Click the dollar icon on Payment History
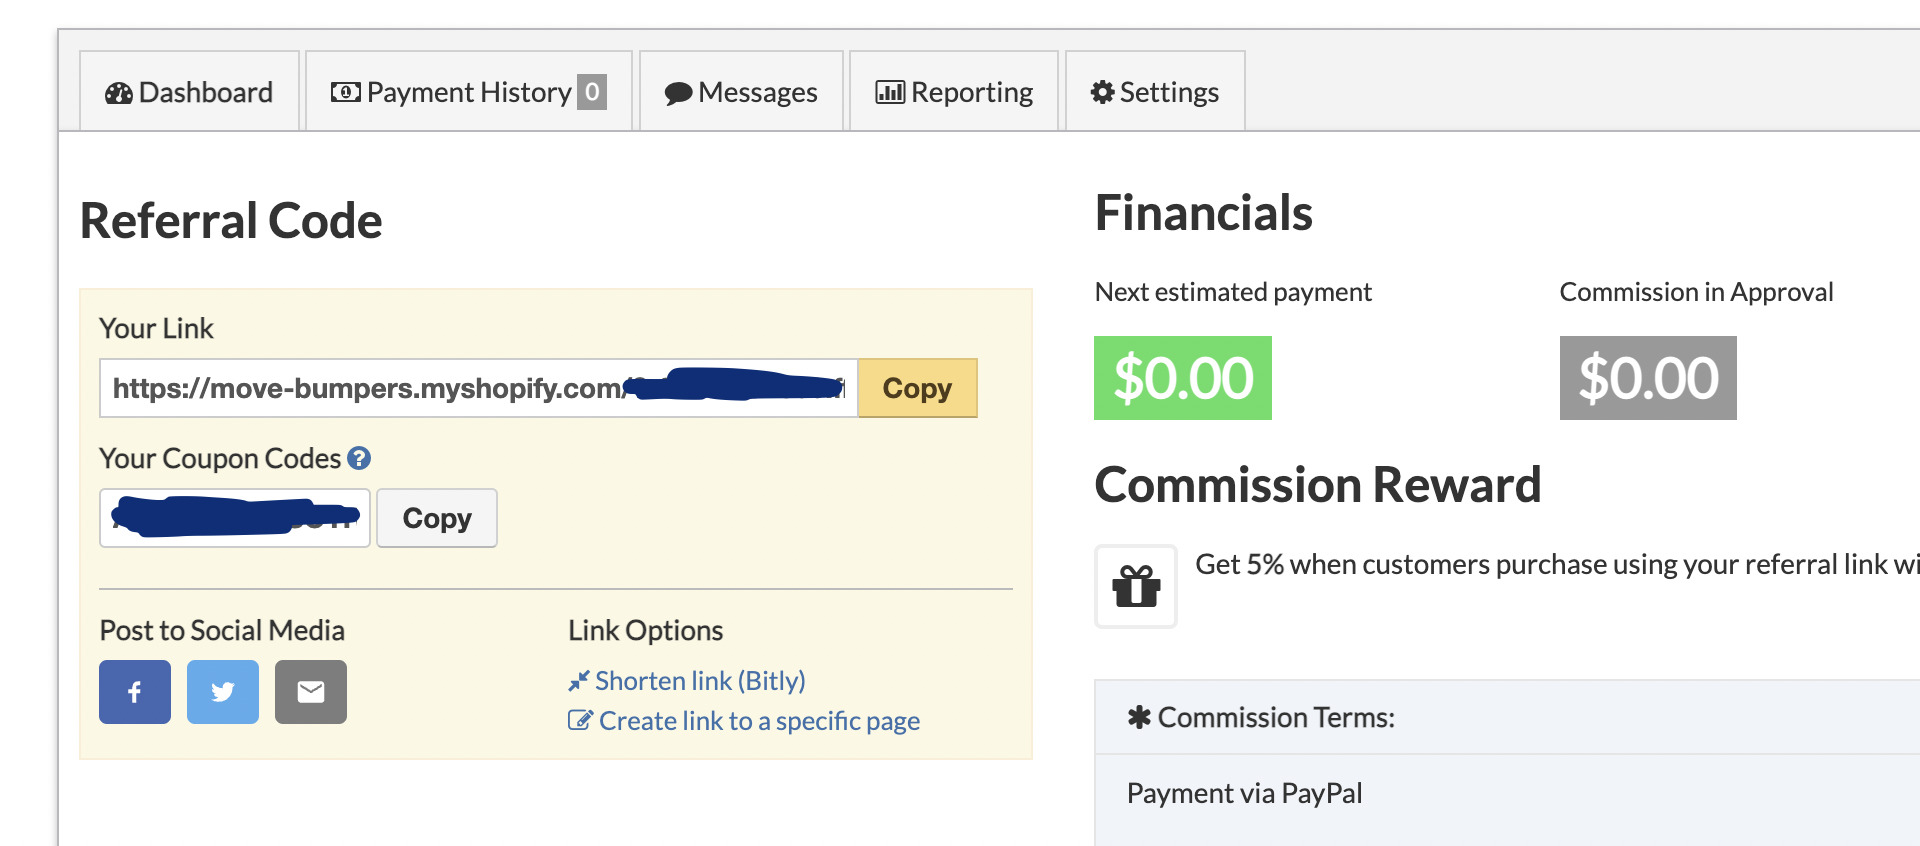The width and height of the screenshot is (1920, 846). pos(343,91)
